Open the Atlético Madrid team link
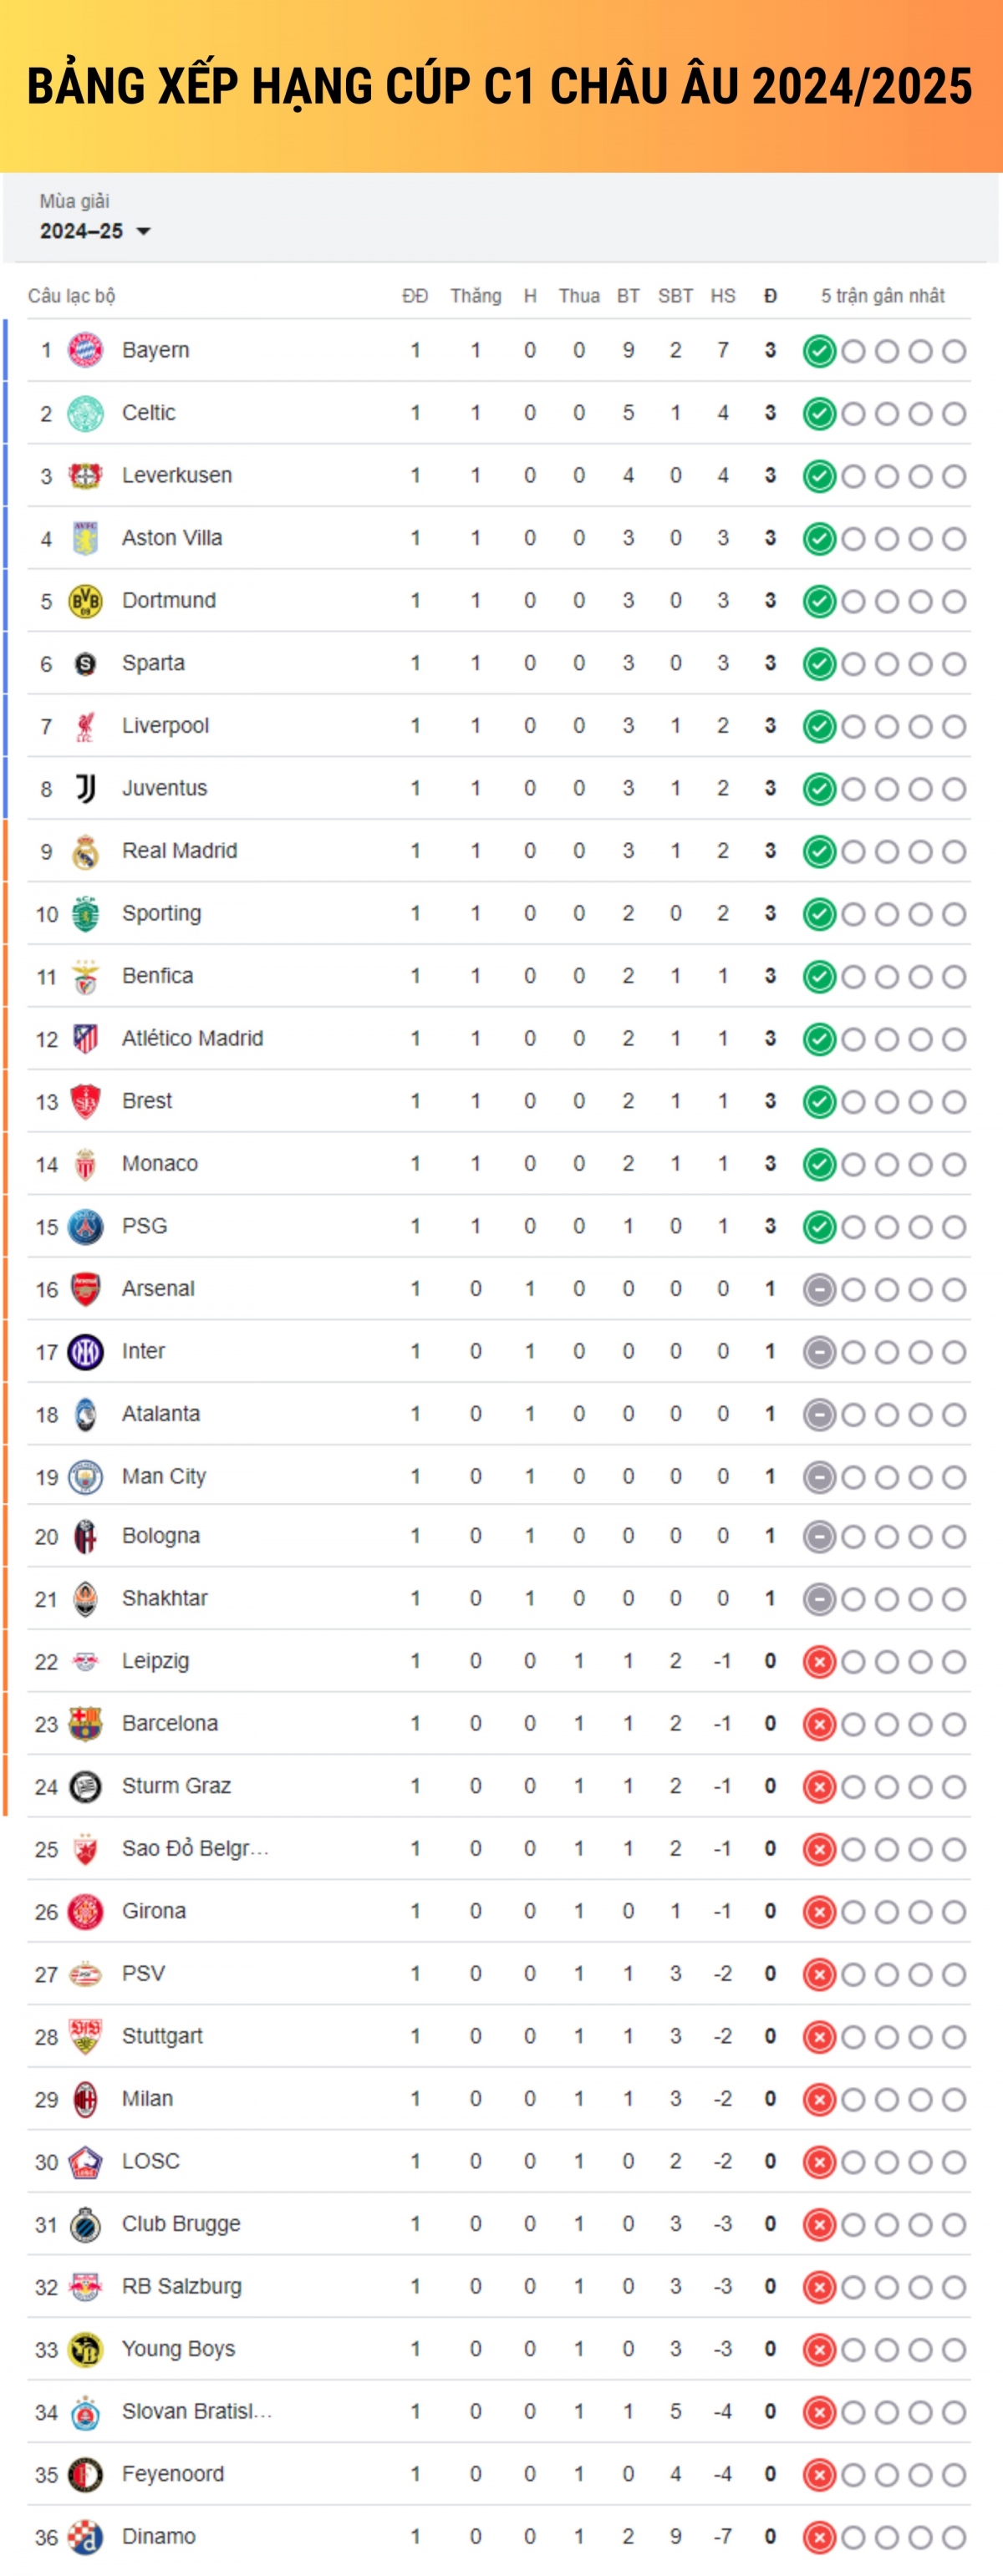1003x2576 pixels. click(193, 1039)
